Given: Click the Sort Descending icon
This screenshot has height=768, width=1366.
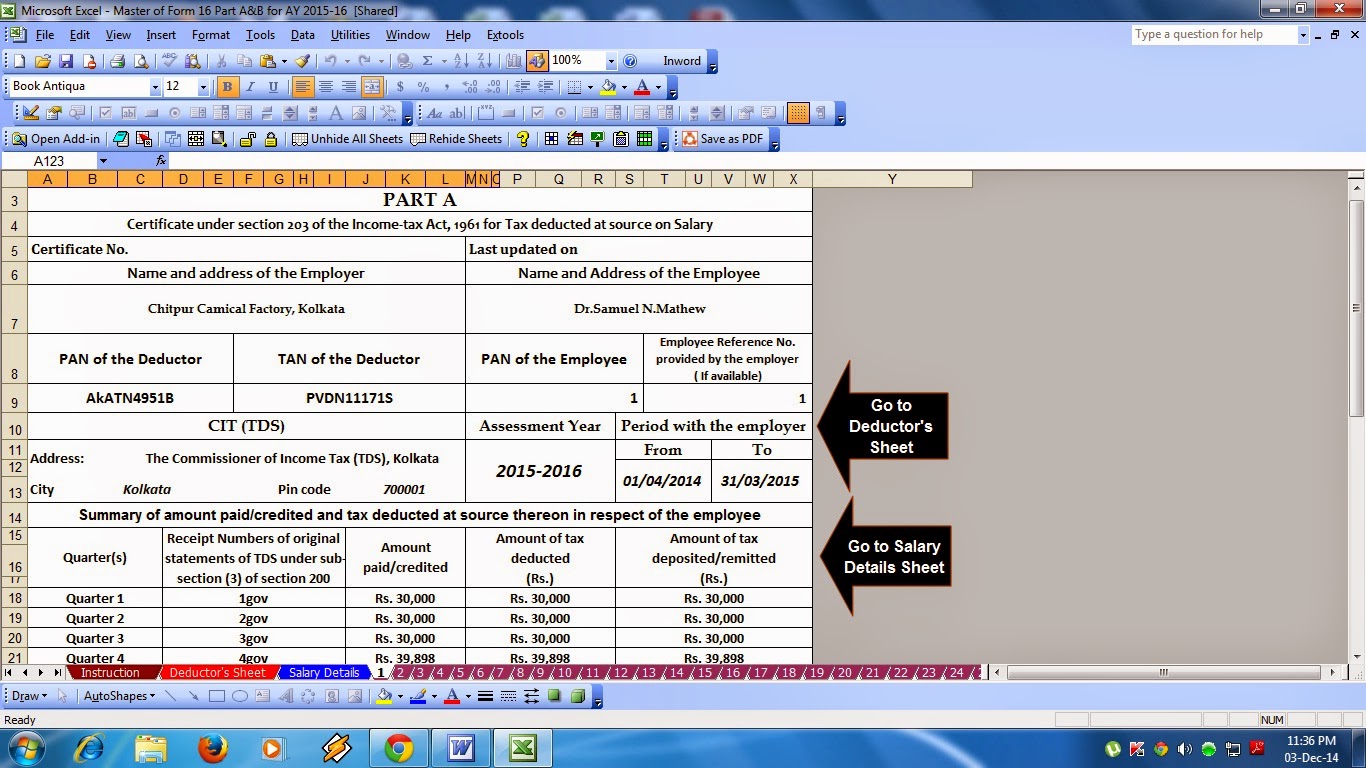Looking at the screenshot, I should tap(485, 61).
